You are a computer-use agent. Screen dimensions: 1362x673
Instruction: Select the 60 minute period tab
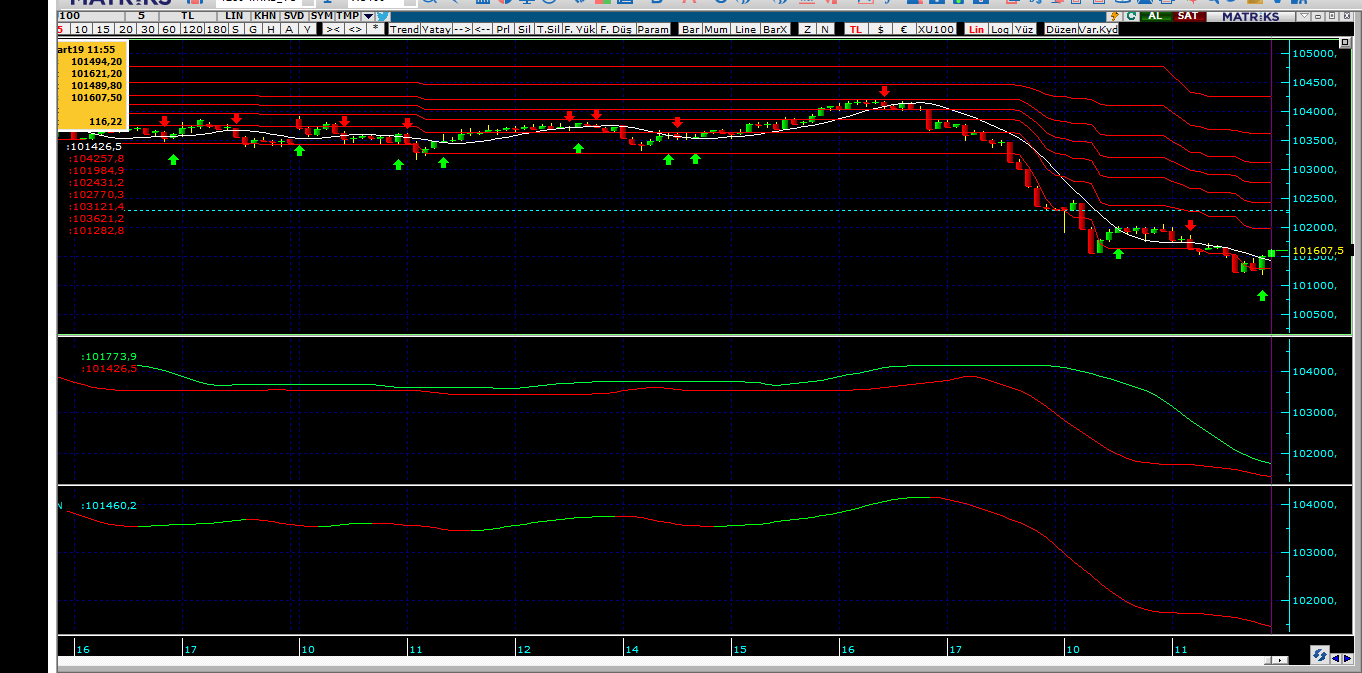tap(167, 29)
